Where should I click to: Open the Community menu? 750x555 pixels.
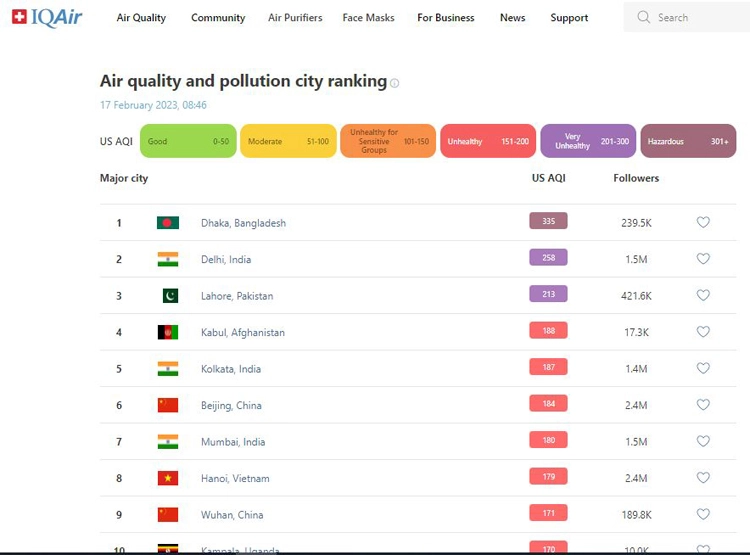218,18
